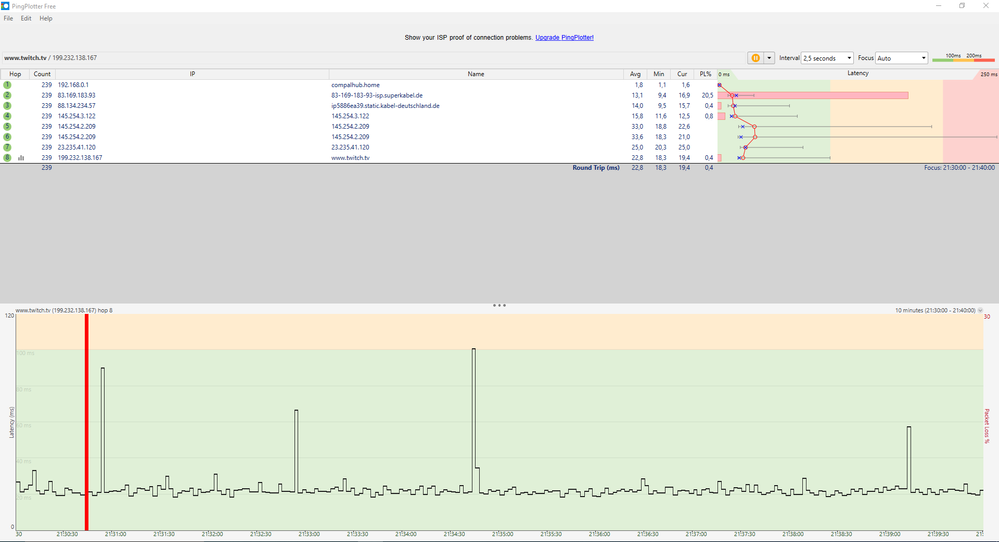The height and width of the screenshot is (542, 999).
Task: Open the File menu
Action: click(8, 18)
